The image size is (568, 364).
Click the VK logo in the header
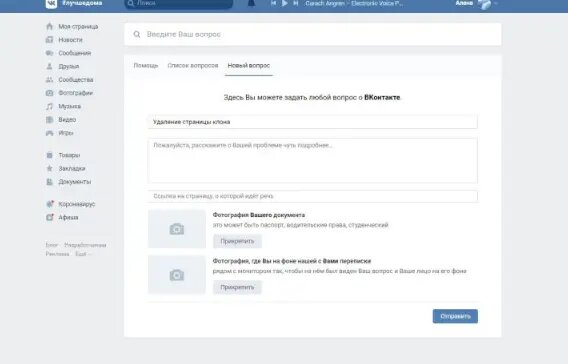pos(51,4)
